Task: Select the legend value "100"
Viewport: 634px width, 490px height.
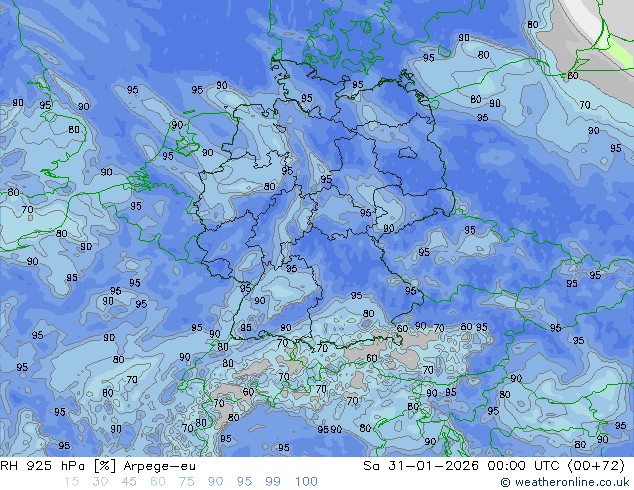Action: (x=306, y=482)
